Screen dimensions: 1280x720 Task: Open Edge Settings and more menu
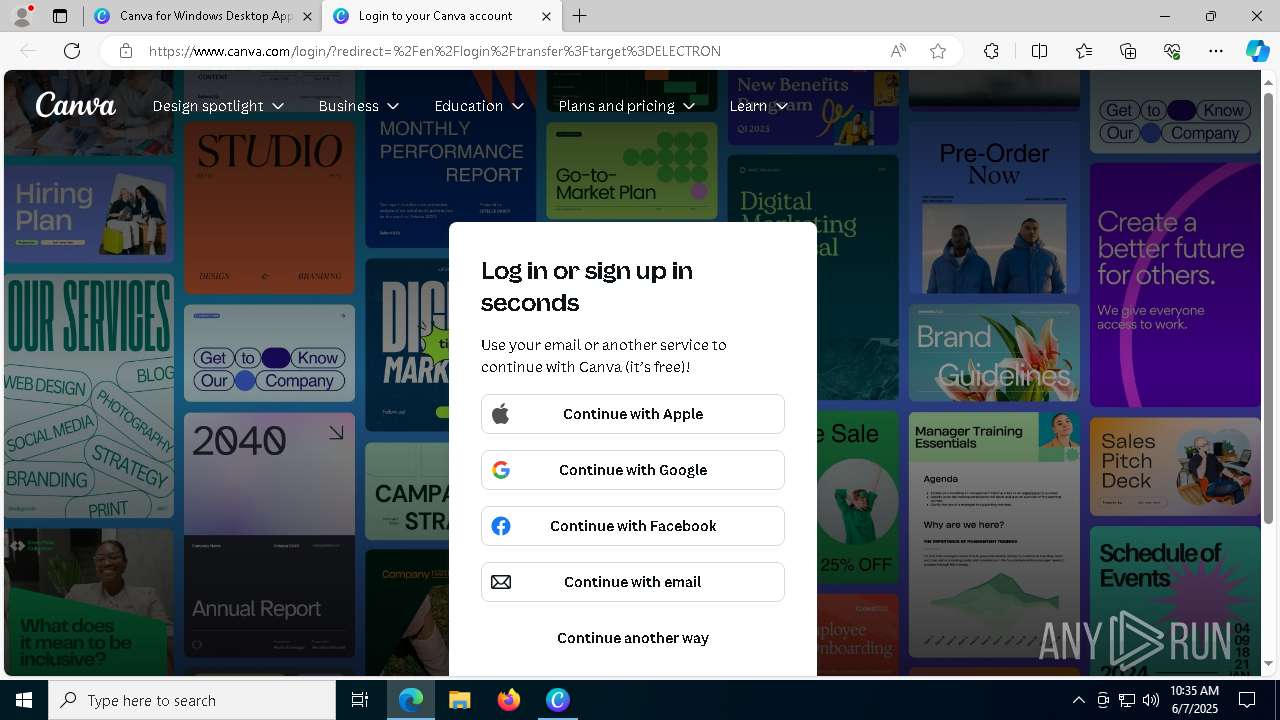tap(1216, 51)
